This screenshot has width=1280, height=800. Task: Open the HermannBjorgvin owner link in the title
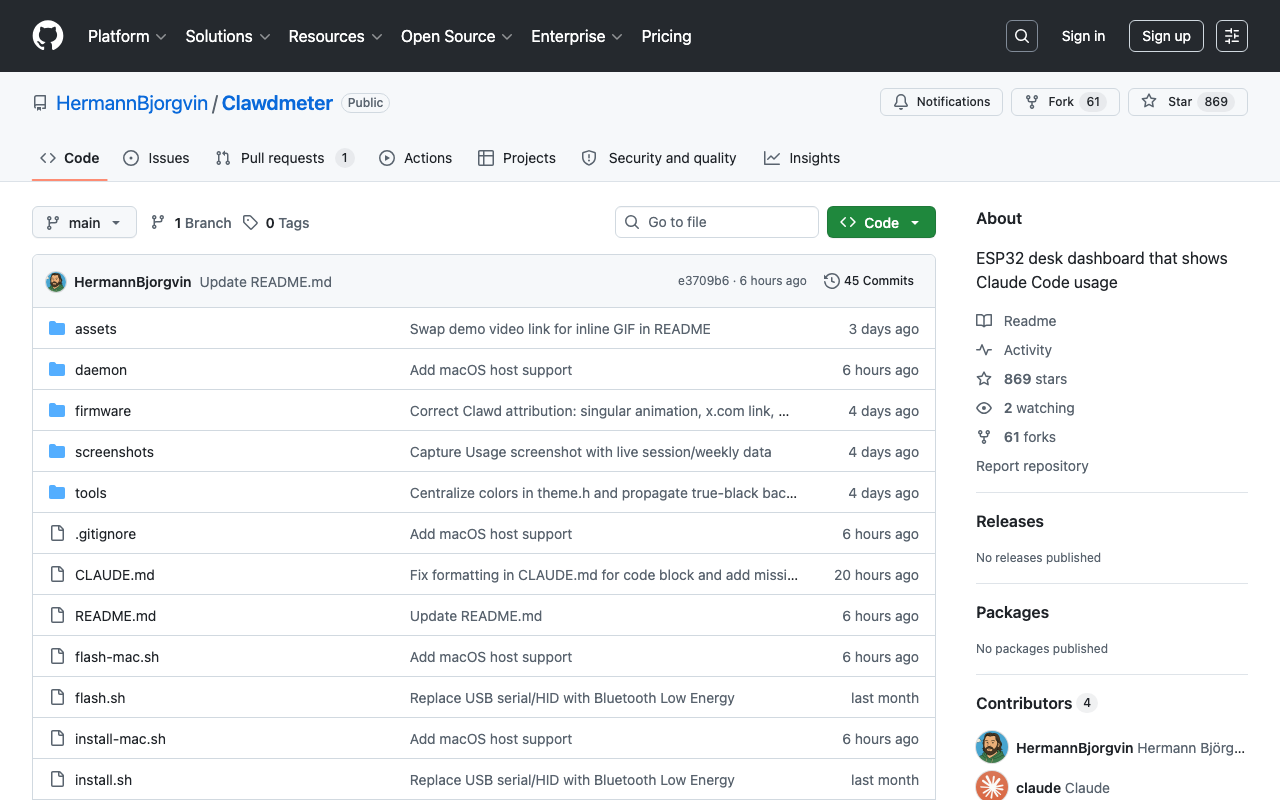pos(132,103)
